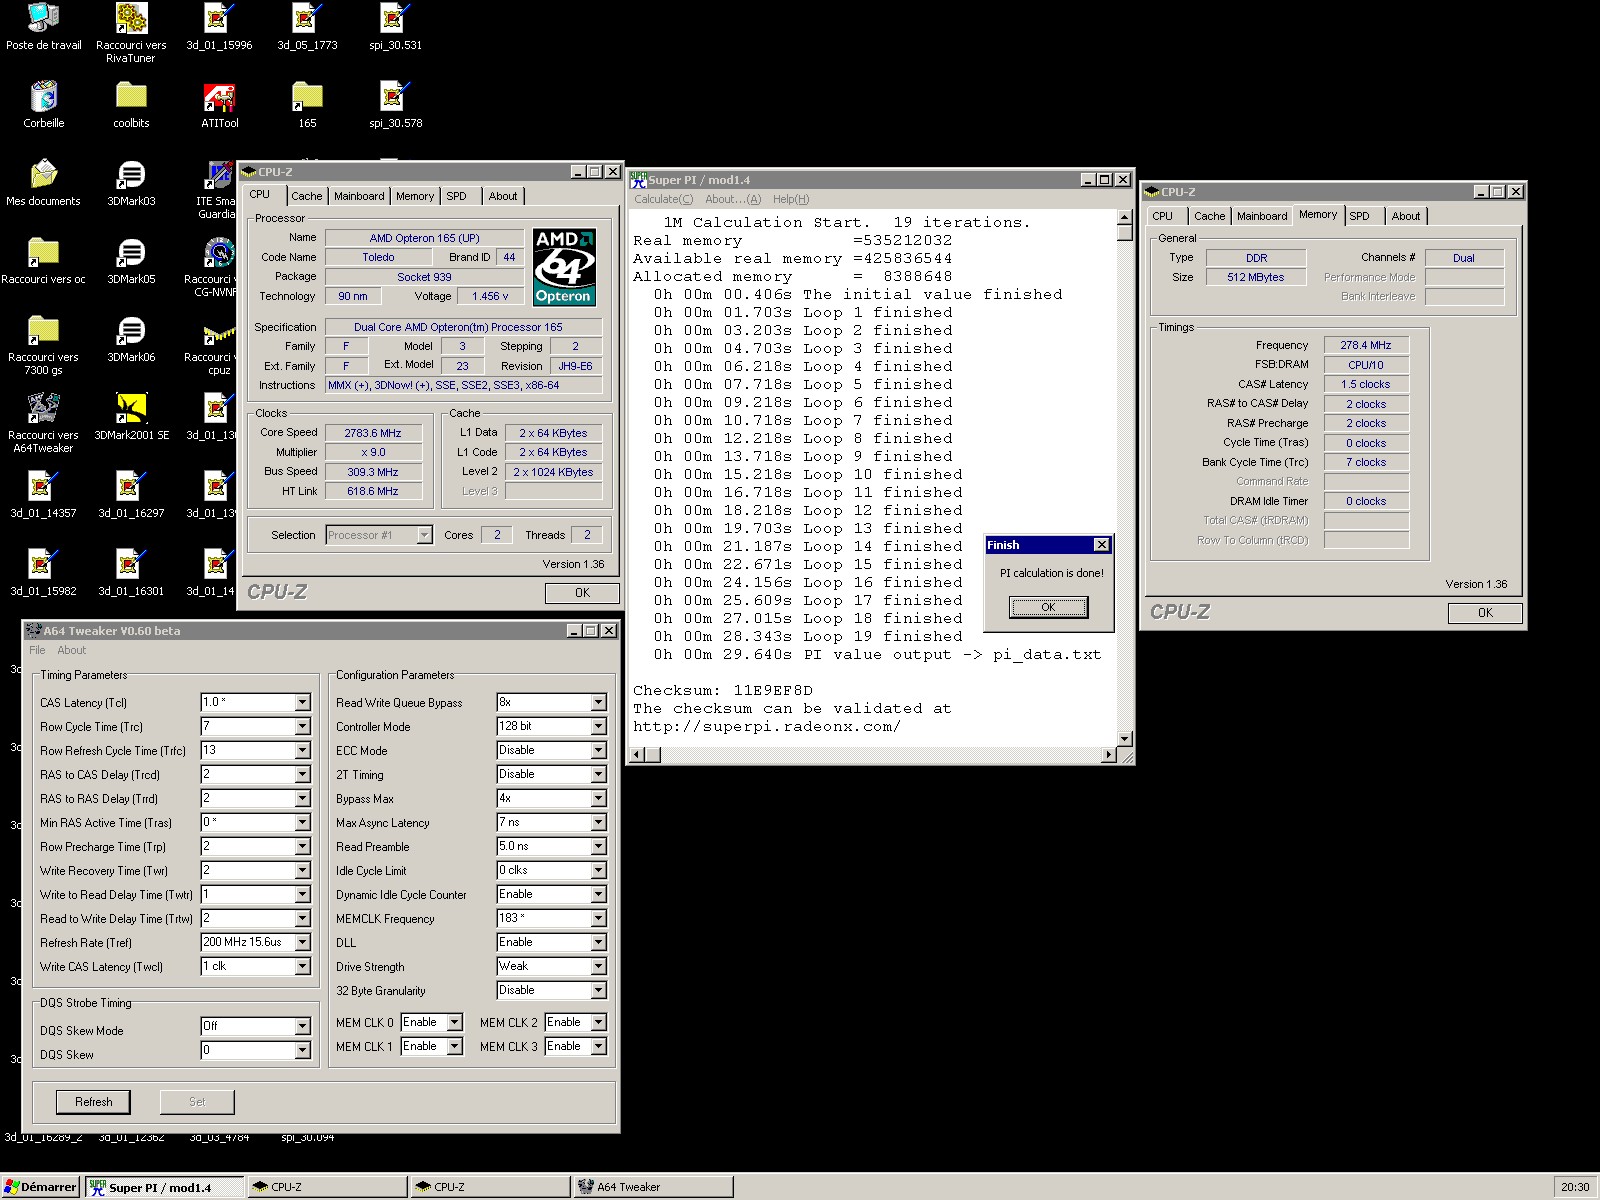
Task: Open the MEM CLK 3 dropdown
Action: click(x=598, y=1047)
